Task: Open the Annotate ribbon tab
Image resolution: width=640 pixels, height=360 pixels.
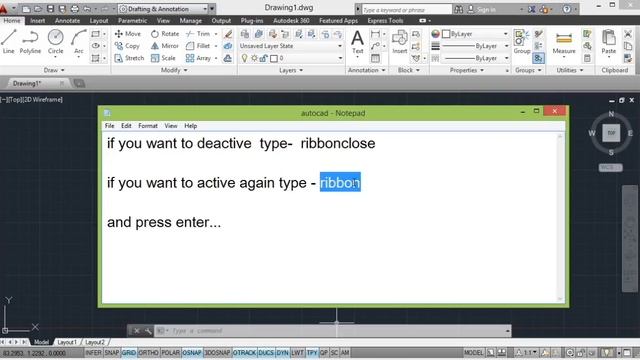Action: click(x=67, y=20)
